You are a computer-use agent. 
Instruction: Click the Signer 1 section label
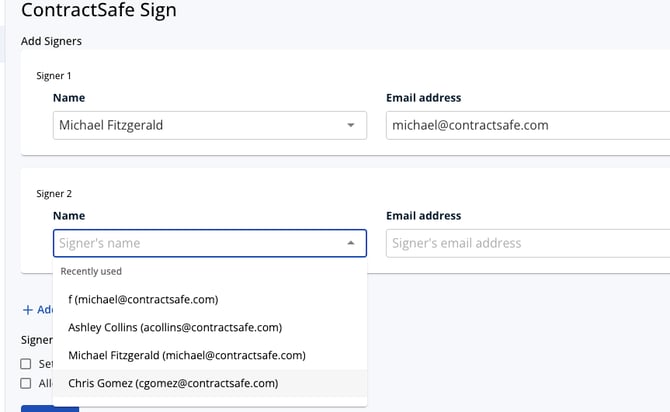tap(54, 75)
